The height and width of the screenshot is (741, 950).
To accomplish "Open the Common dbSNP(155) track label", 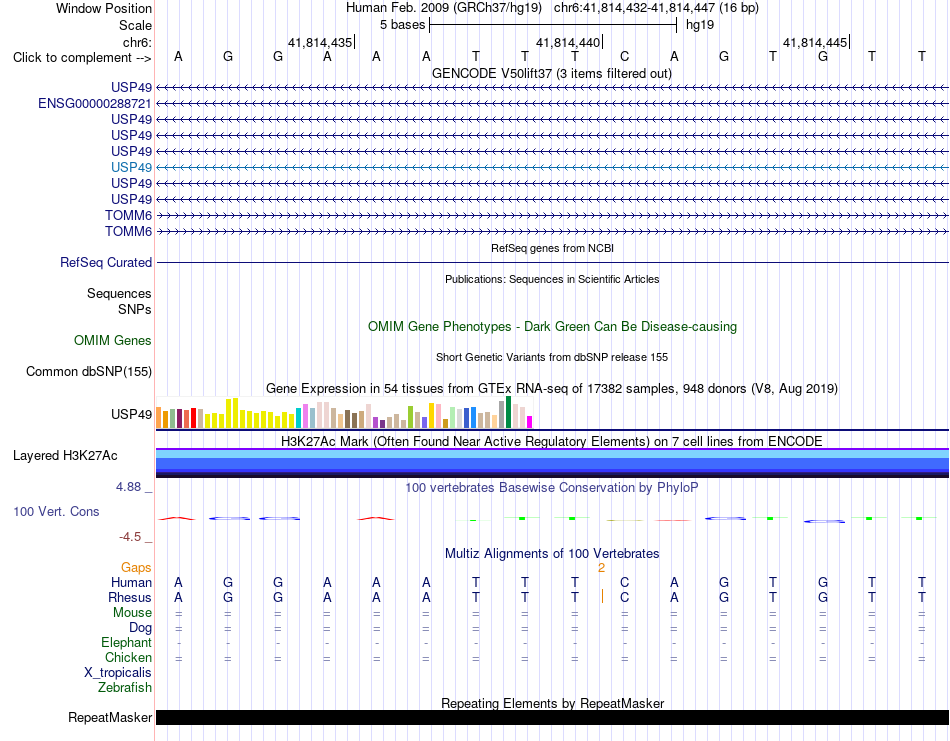I will pos(89,371).
